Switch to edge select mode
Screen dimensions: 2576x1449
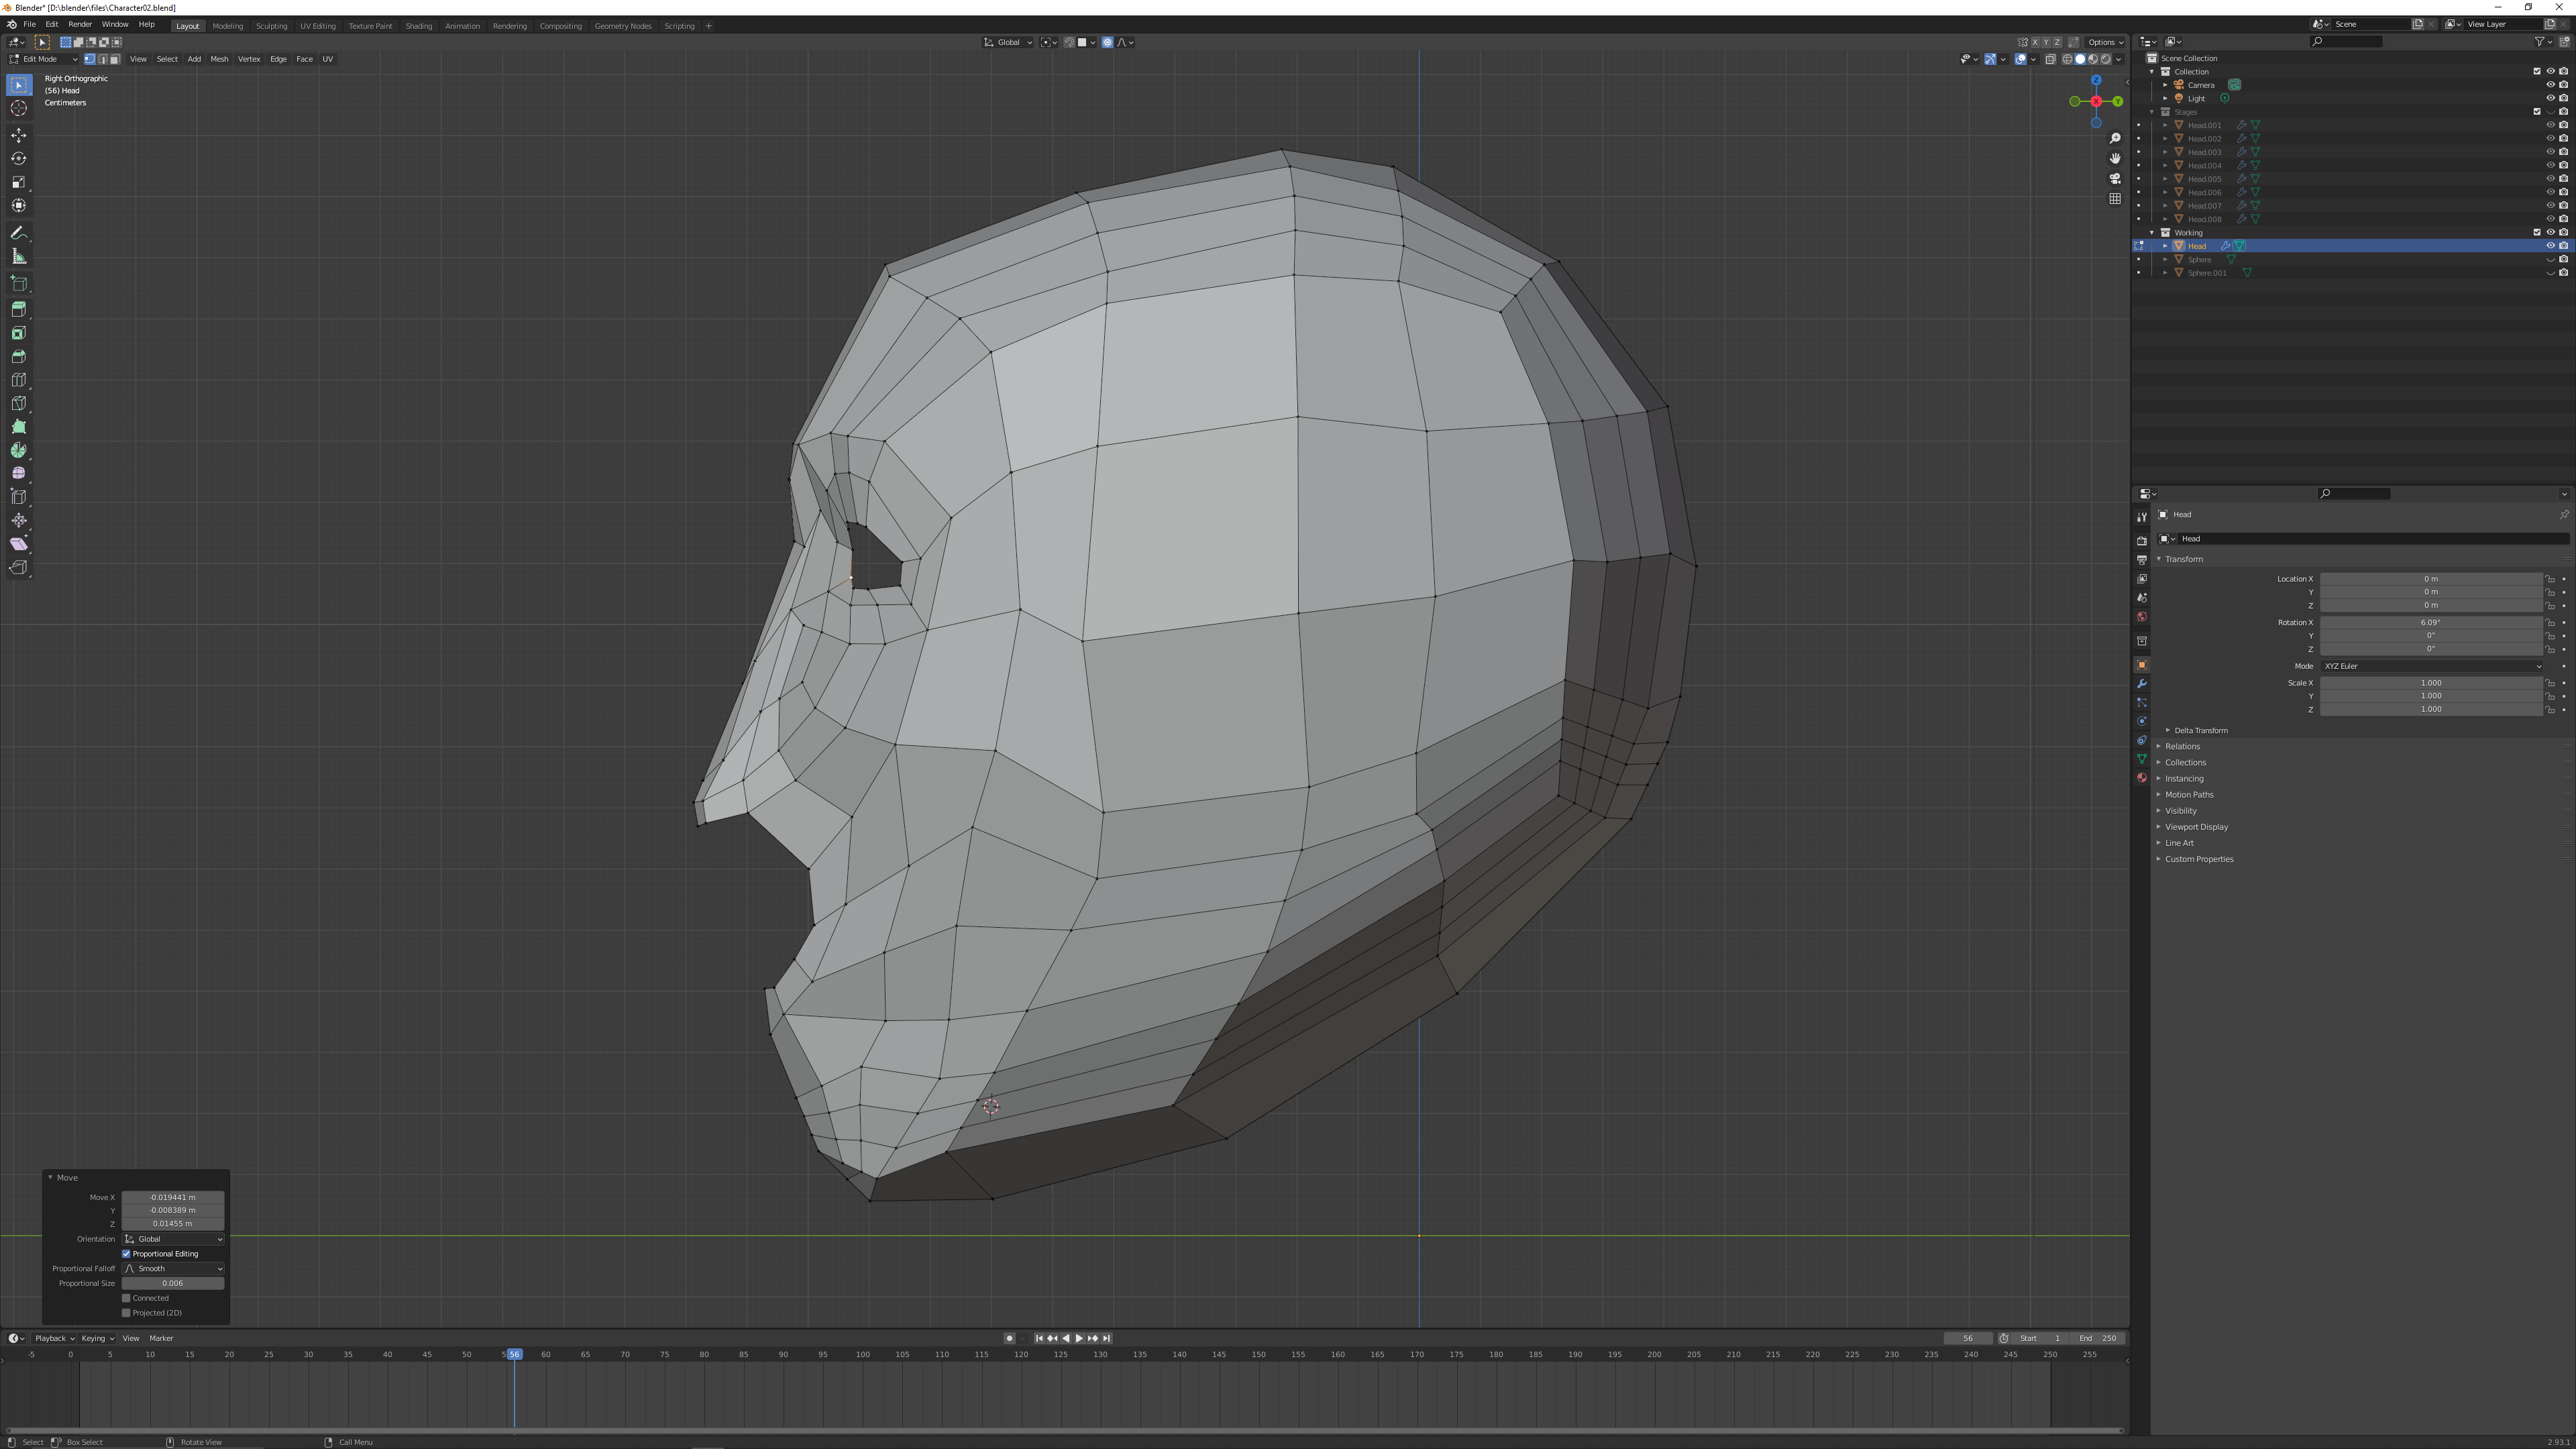(102, 59)
